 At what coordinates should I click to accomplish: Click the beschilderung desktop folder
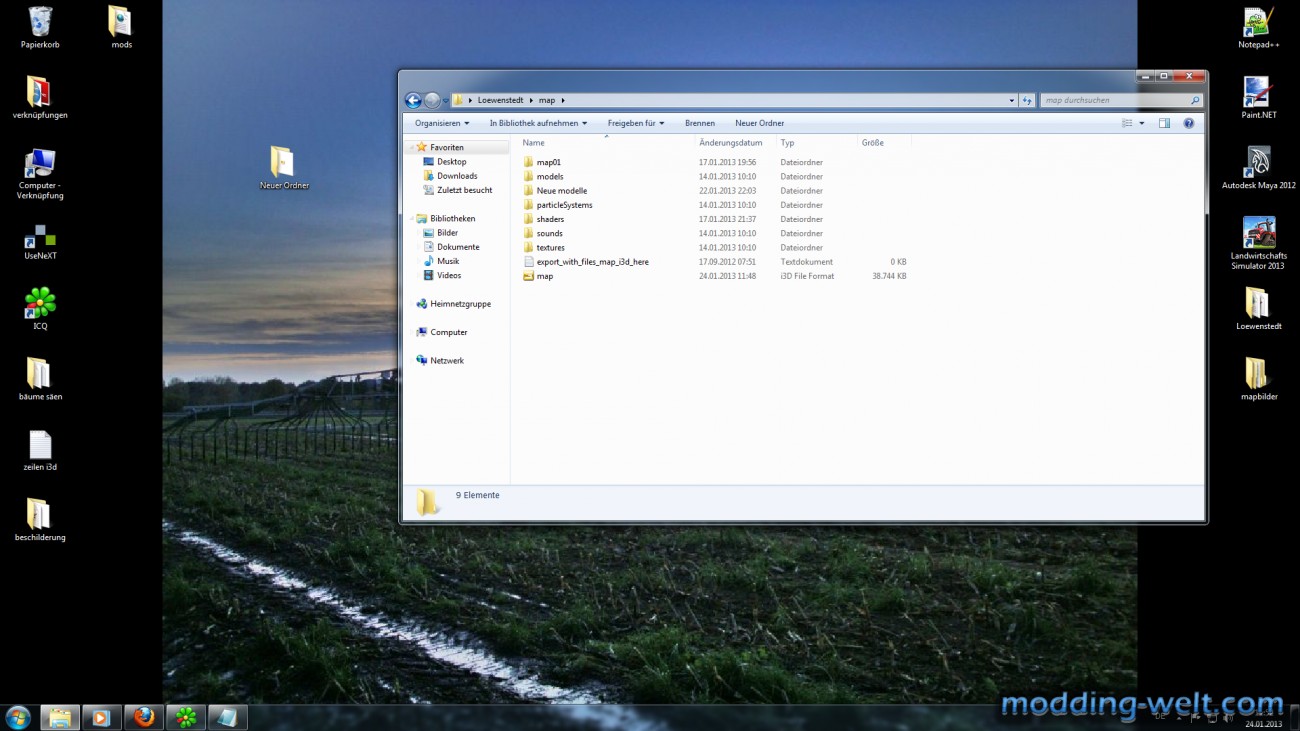click(x=40, y=520)
